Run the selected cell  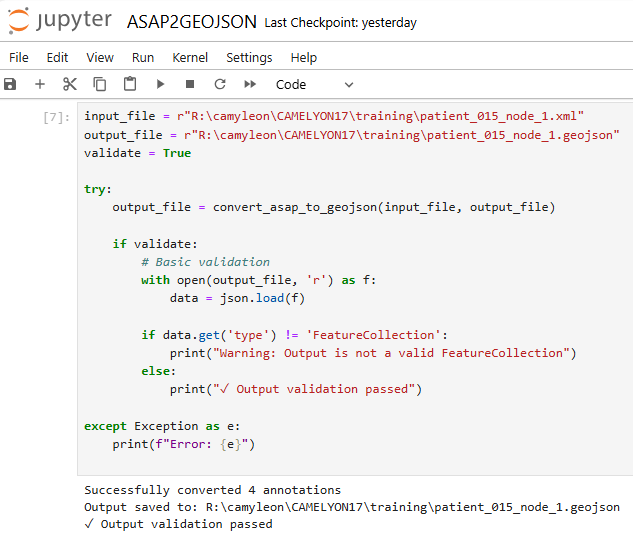pyautogui.click(x=160, y=85)
